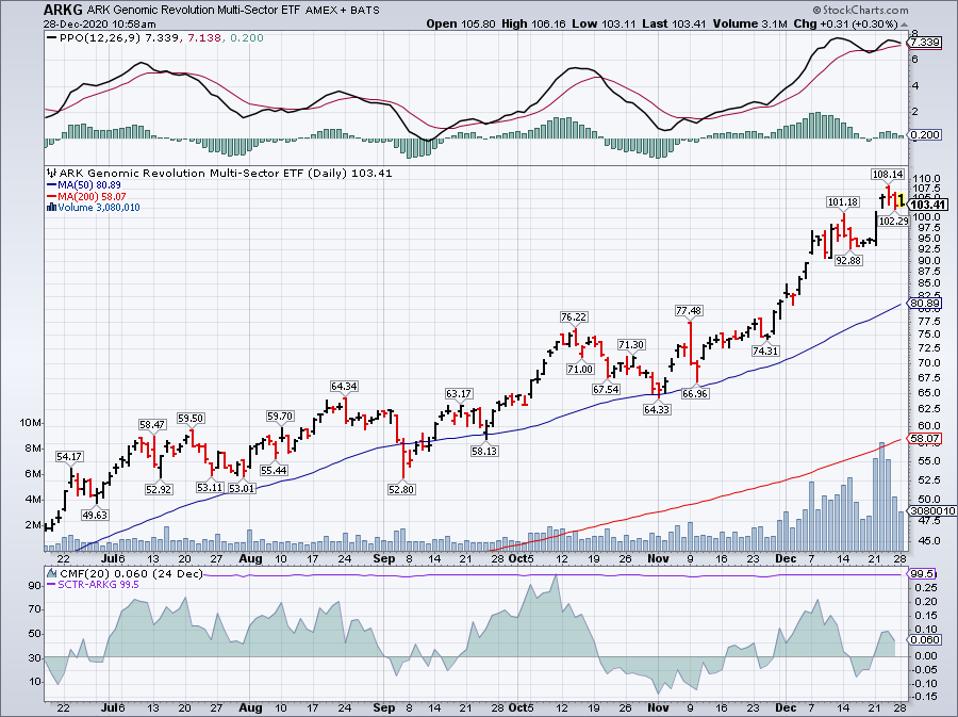Click the 76.22 peak price label
The height and width of the screenshot is (717, 958).
point(574,317)
